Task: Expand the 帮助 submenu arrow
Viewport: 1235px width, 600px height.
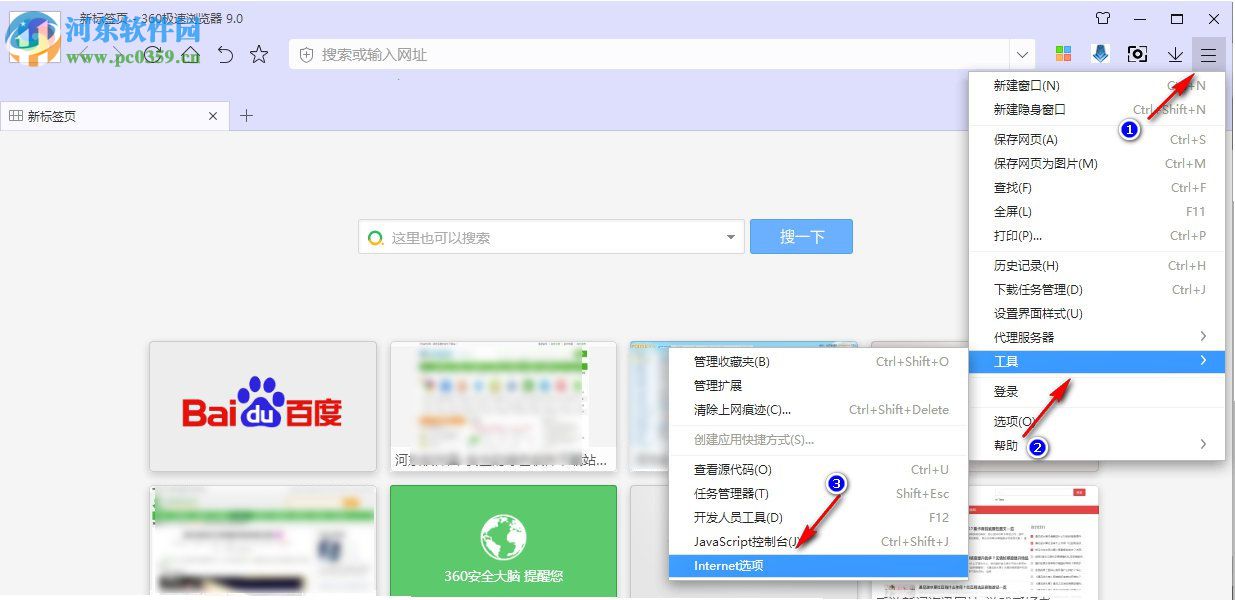Action: [x=1203, y=446]
